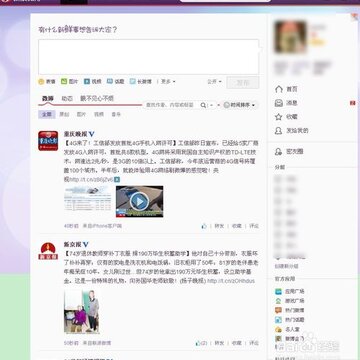Click the long Weibo (长微博) icon
The height and width of the screenshot is (360, 360).
point(133,81)
